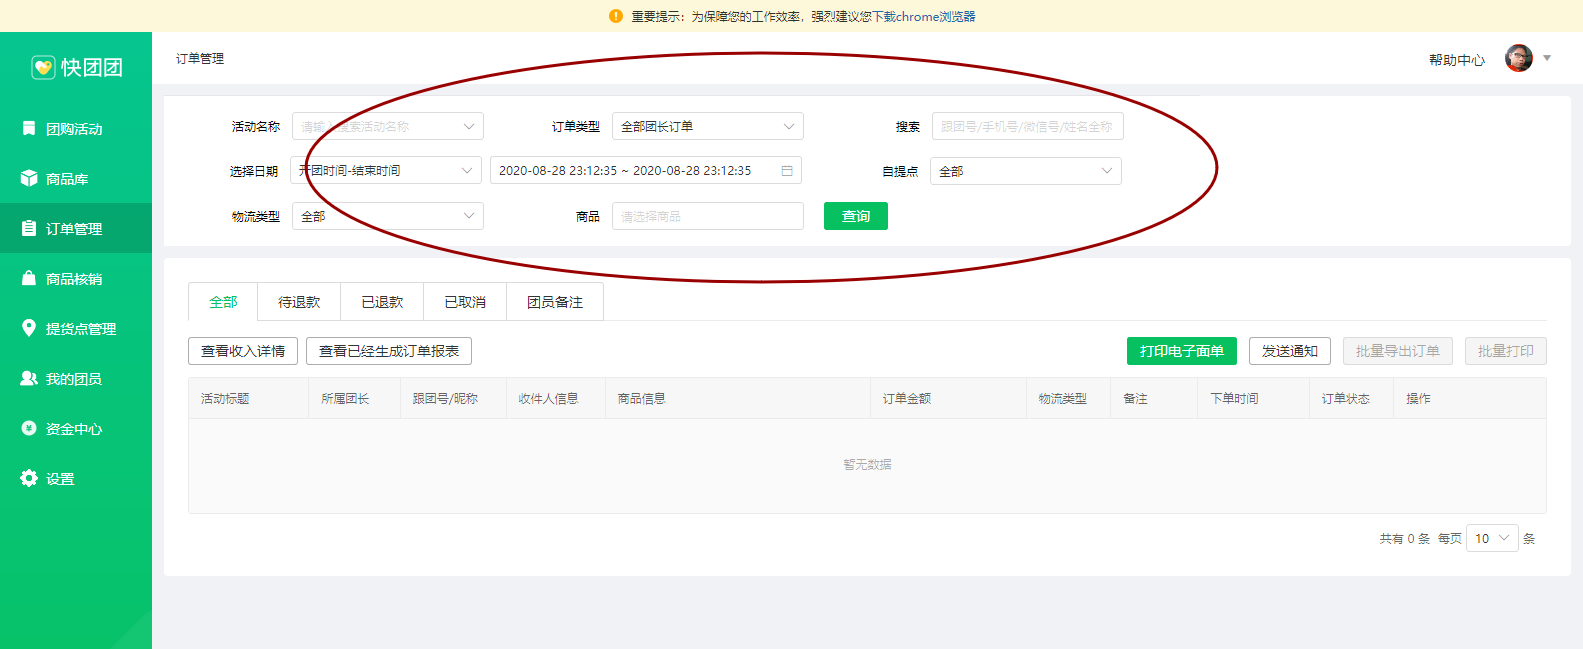The width and height of the screenshot is (1583, 649).
Task: Switch to the 待退款 tab
Action: pyautogui.click(x=299, y=302)
